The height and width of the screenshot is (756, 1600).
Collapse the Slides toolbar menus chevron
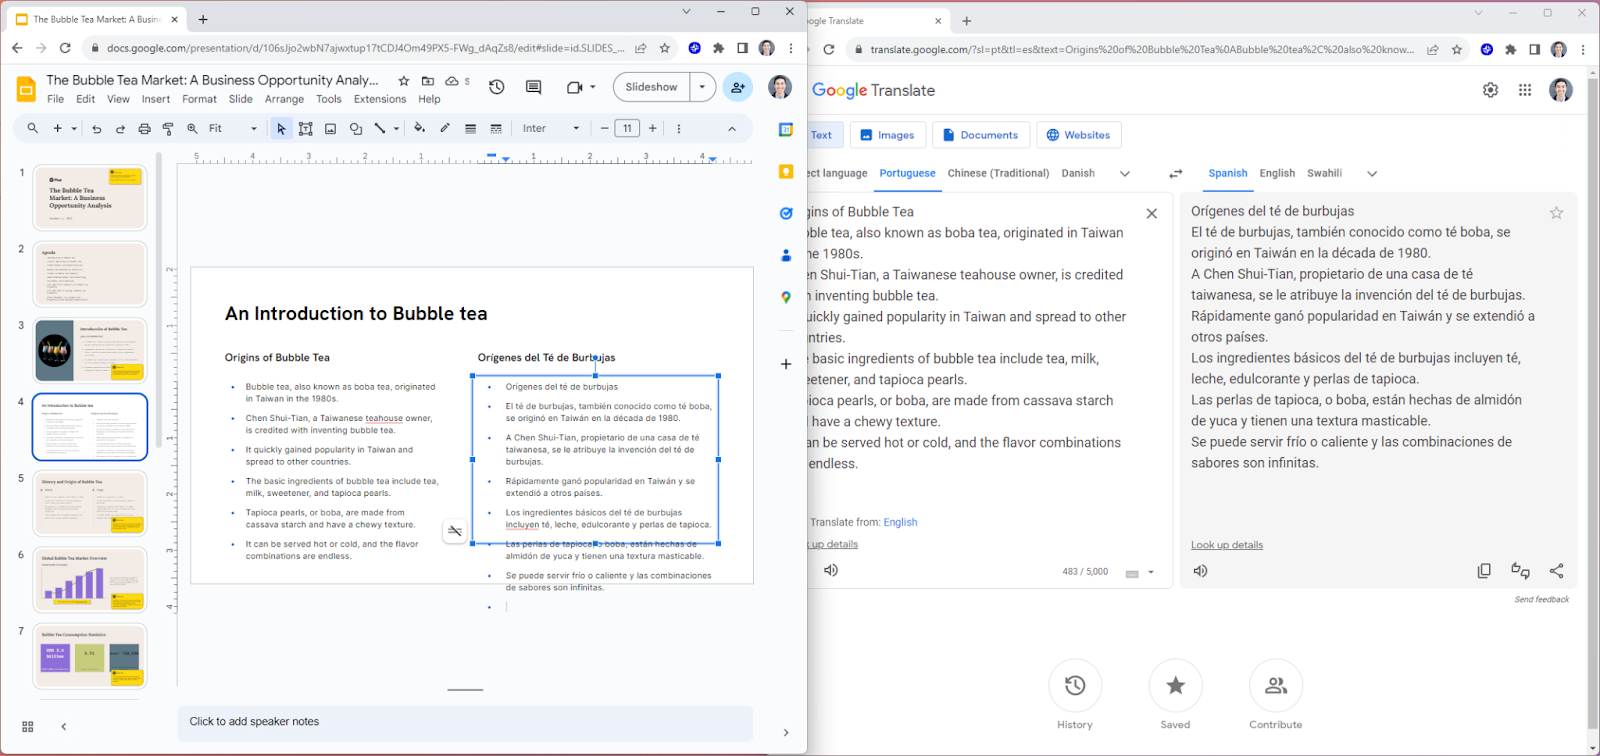[x=732, y=128]
